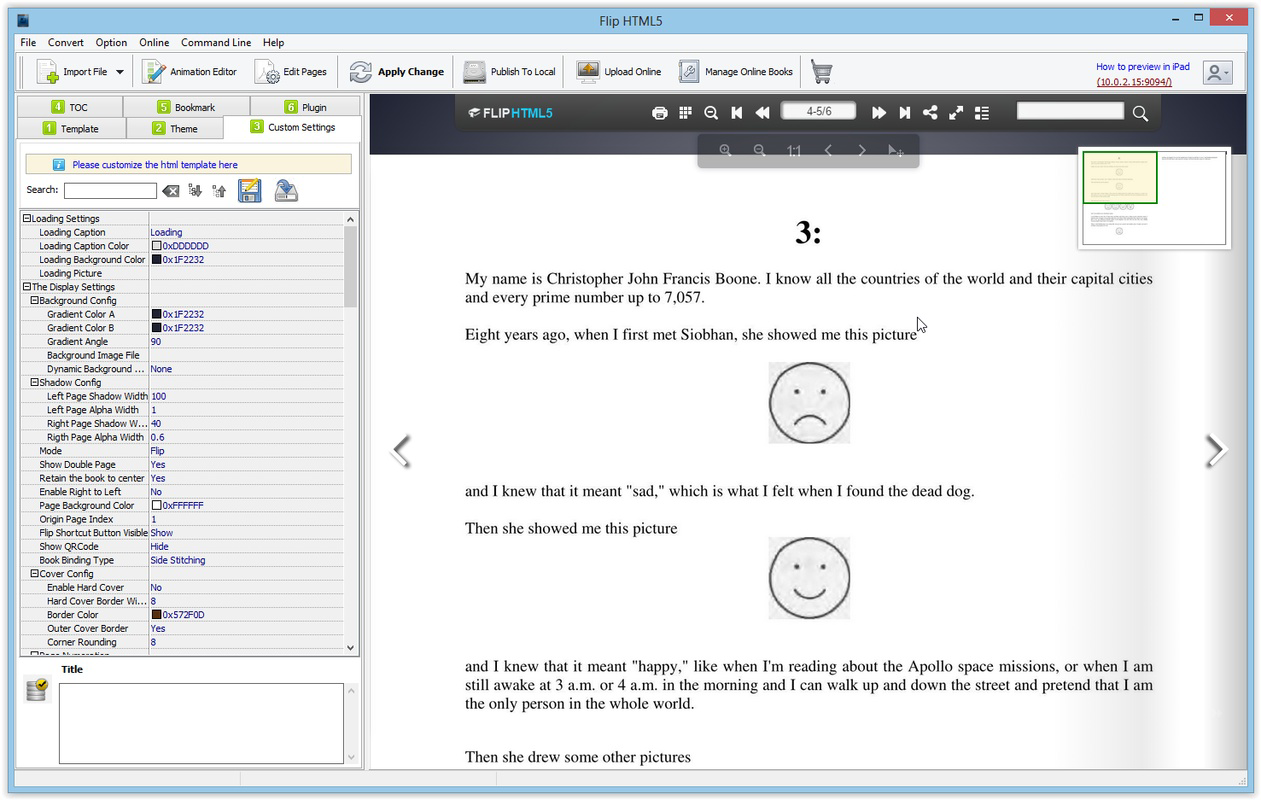Open the Command Line menu
Screen dimensions: 1261x800
coord(216,43)
